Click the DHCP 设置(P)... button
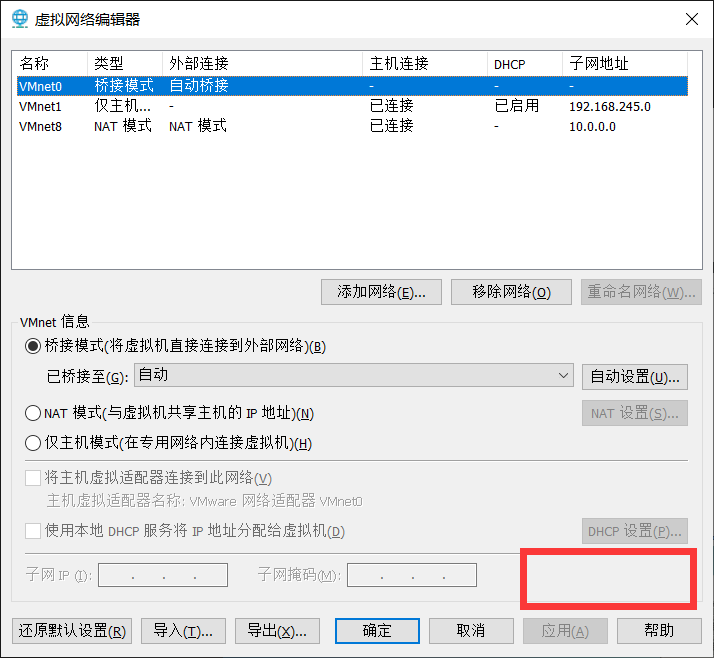Image resolution: width=714 pixels, height=658 pixels. click(635, 531)
